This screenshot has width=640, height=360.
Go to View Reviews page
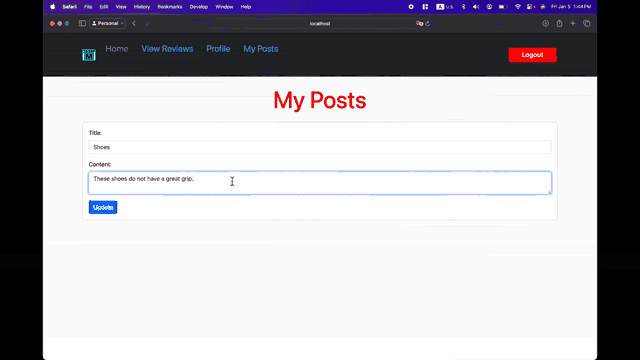(167, 49)
